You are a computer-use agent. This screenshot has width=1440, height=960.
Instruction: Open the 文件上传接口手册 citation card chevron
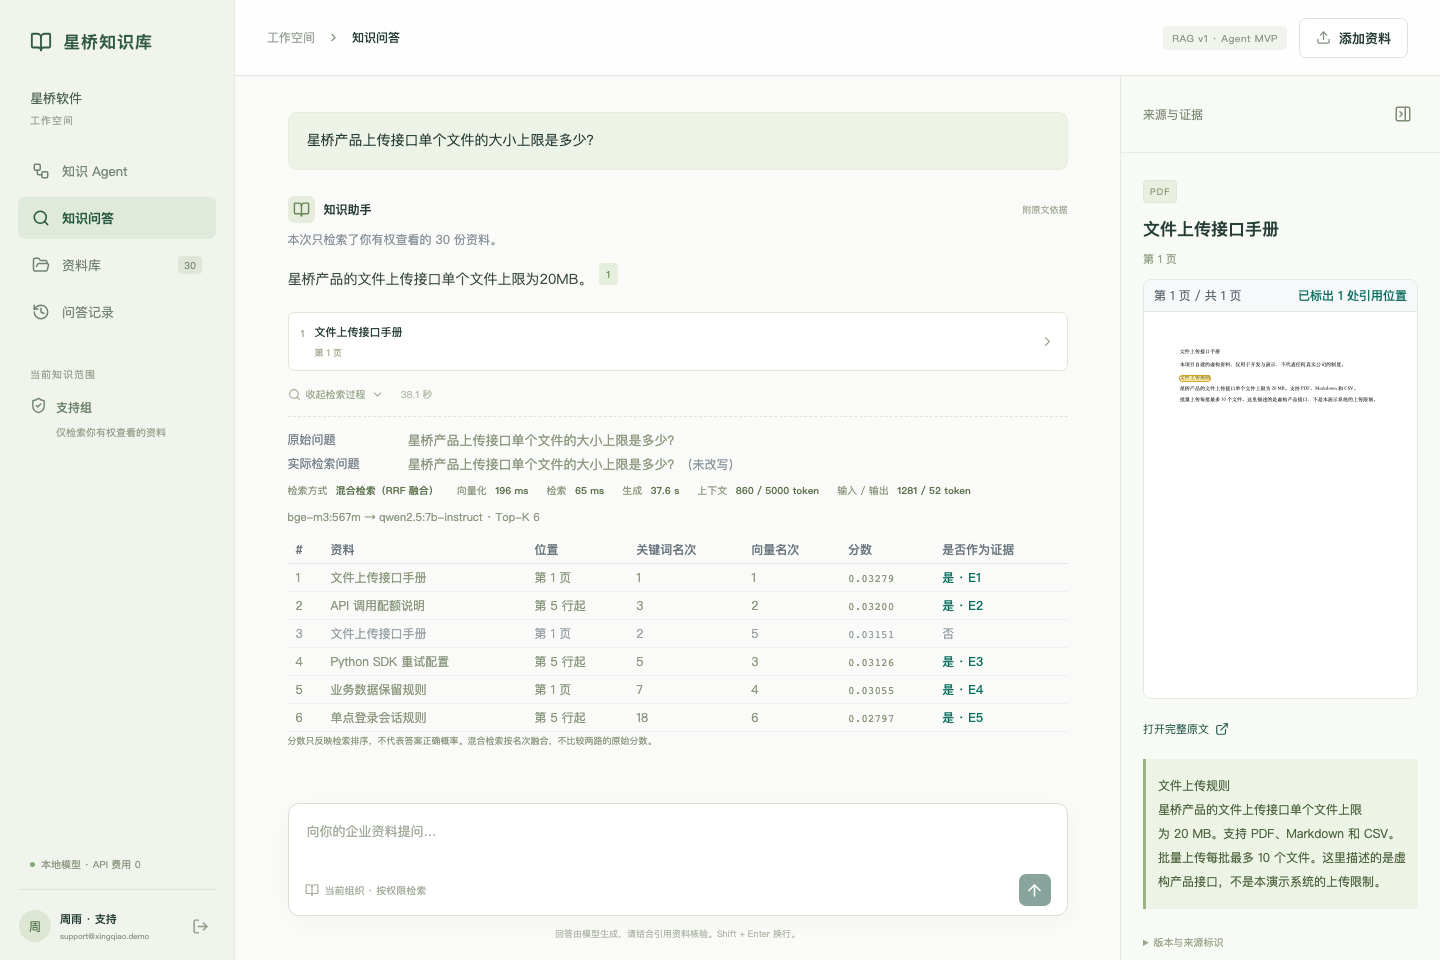point(1047,341)
